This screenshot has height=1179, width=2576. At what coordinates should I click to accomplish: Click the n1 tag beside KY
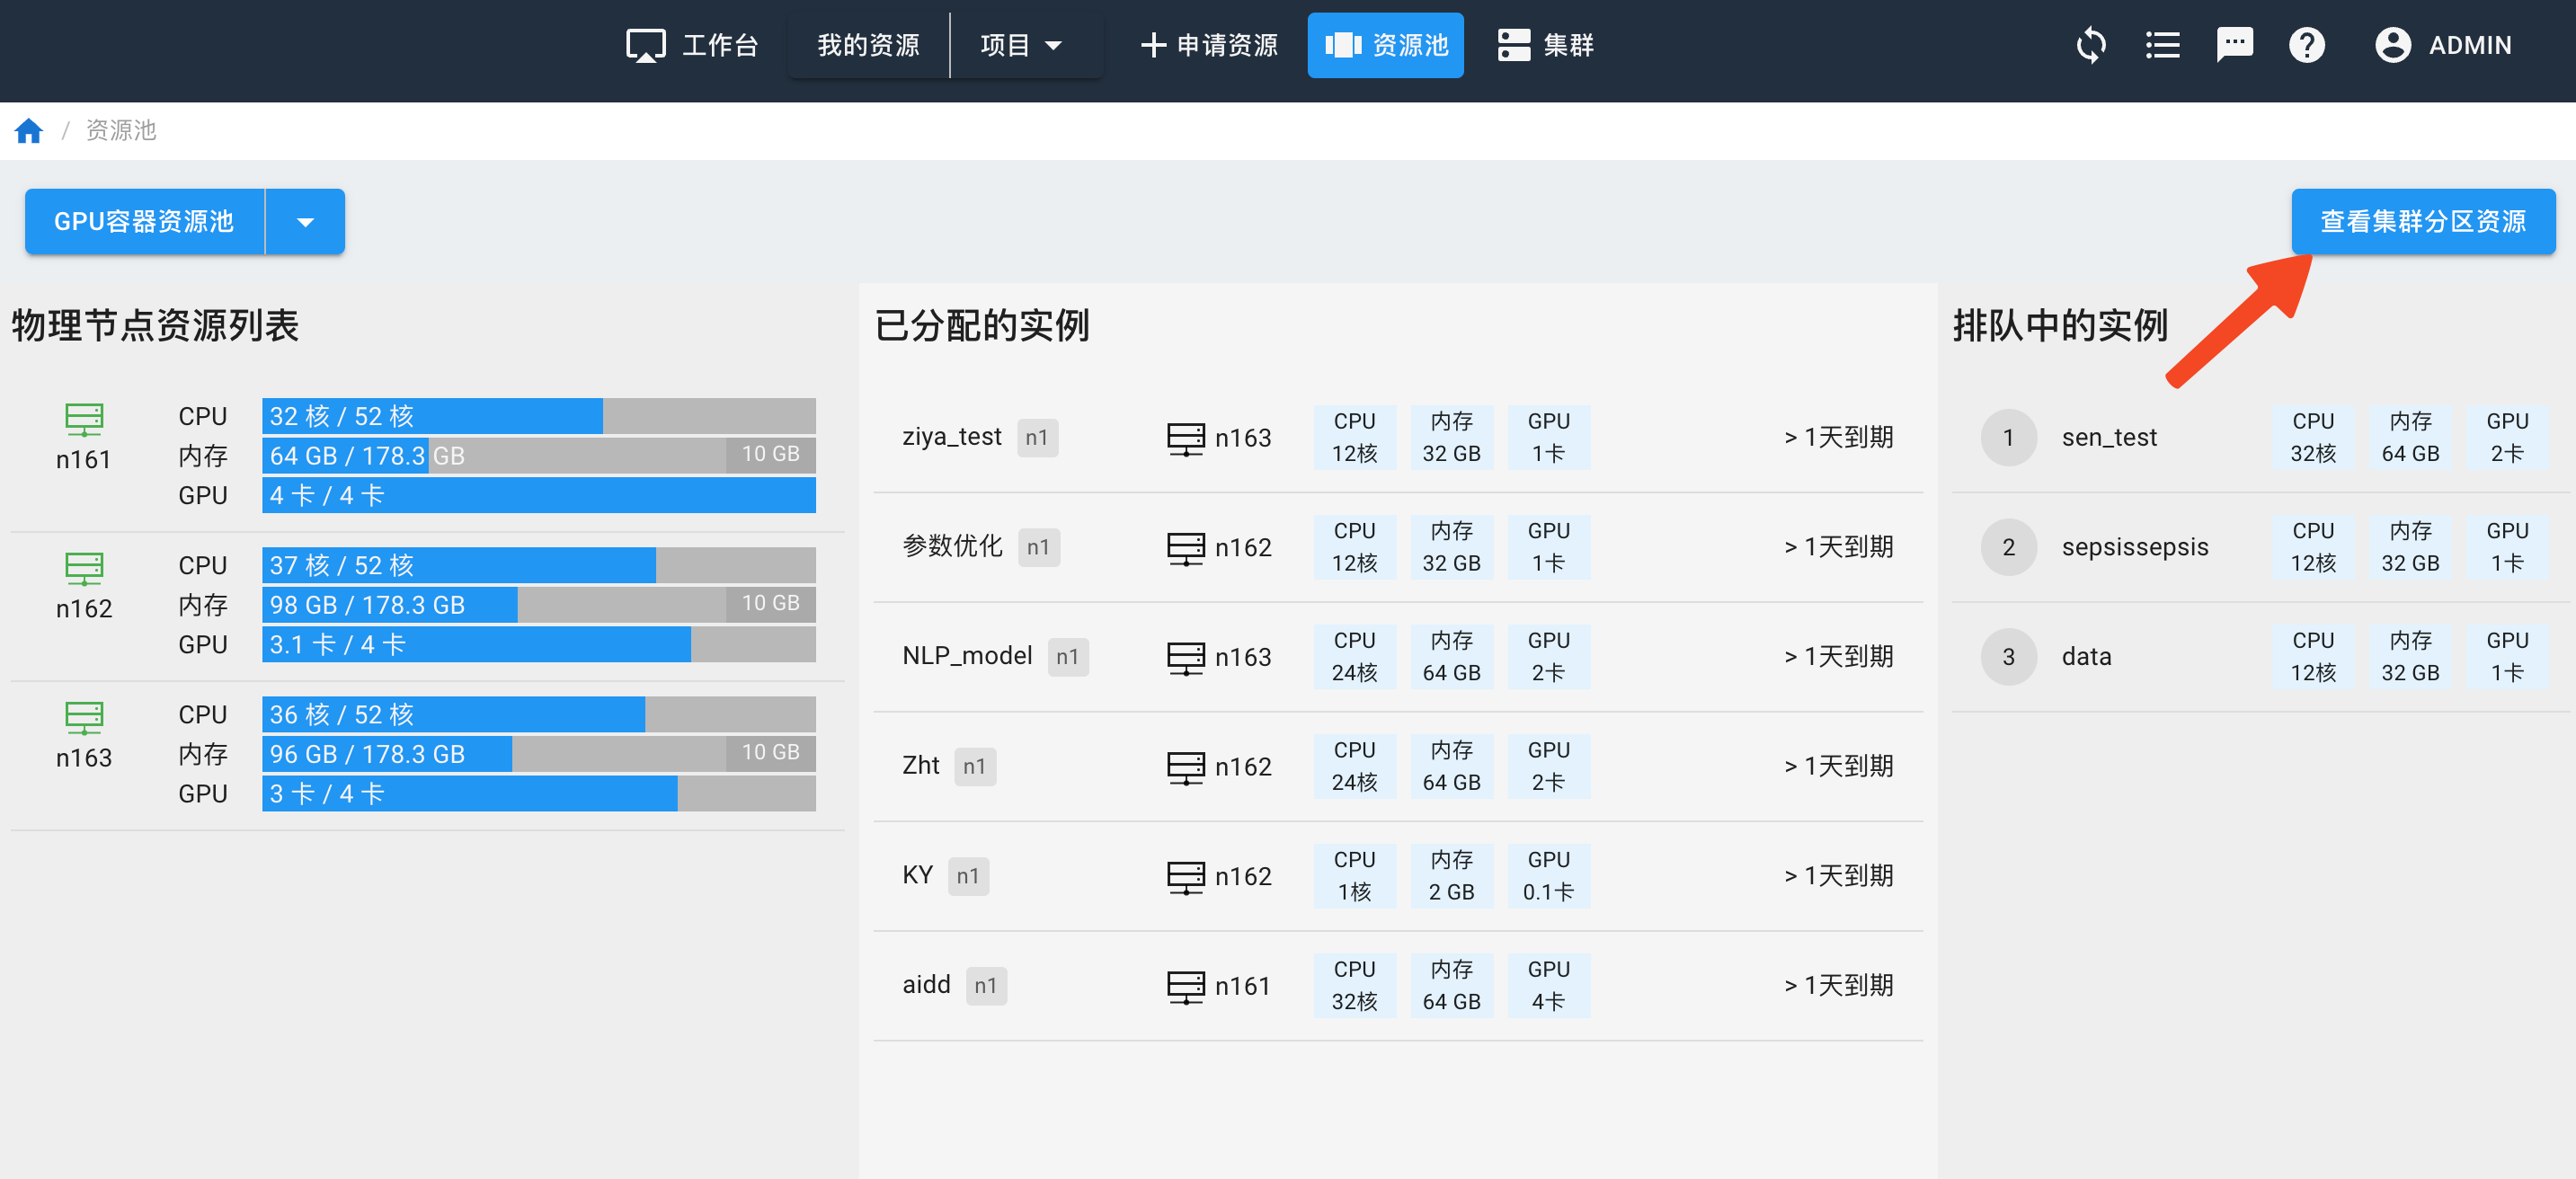968,877
